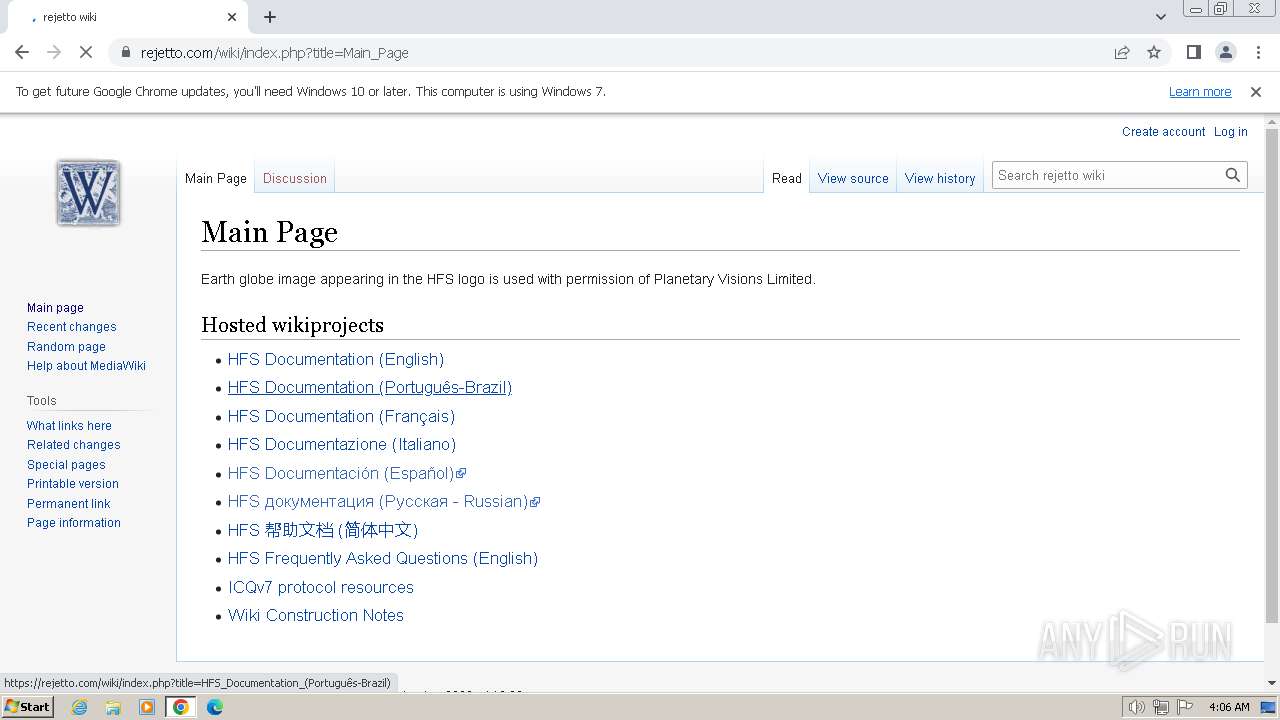The image size is (1280, 720).
Task: Open the View history tab
Action: pos(940,178)
